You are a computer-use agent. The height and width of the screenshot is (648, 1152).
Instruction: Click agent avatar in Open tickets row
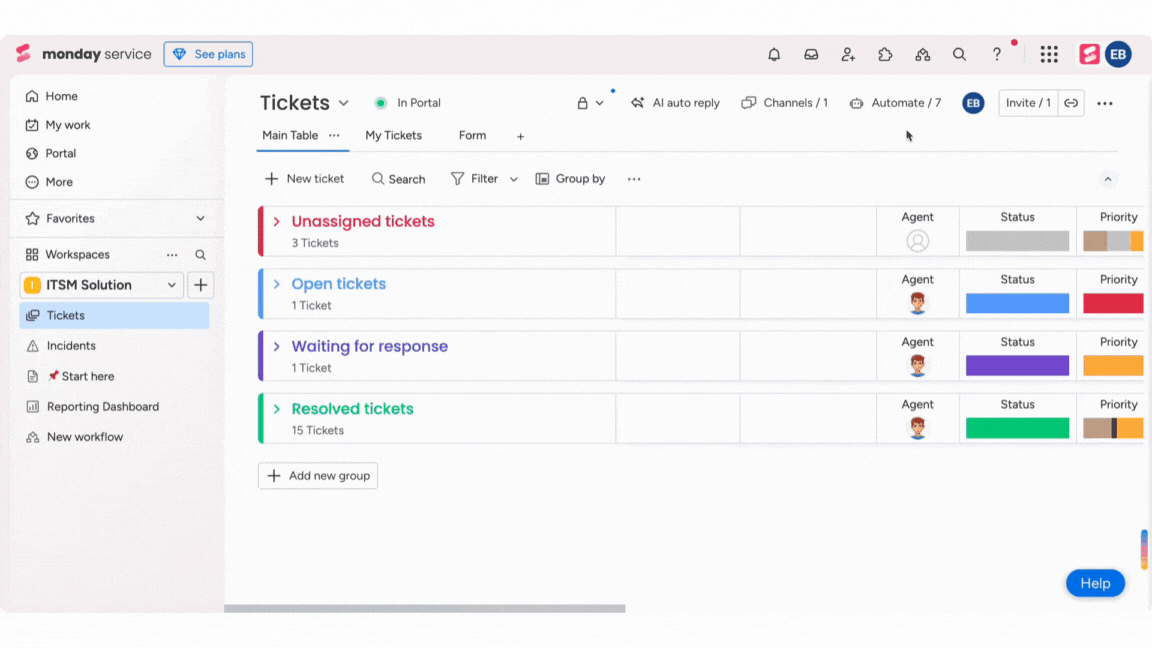918,303
